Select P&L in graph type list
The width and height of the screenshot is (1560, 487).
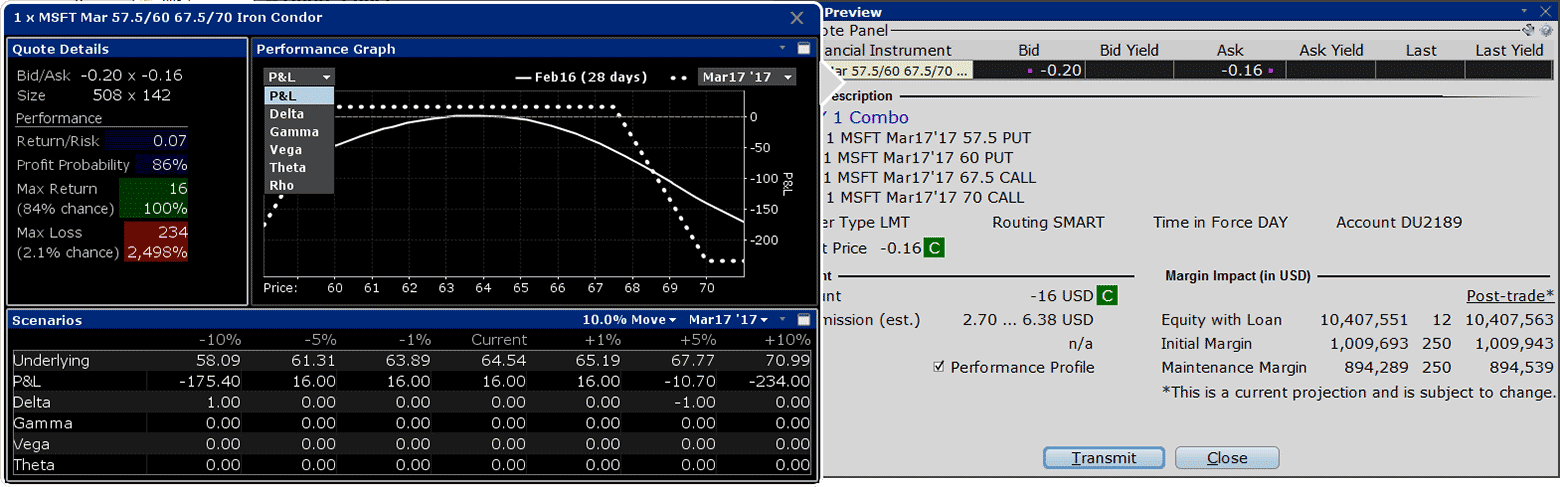(299, 95)
